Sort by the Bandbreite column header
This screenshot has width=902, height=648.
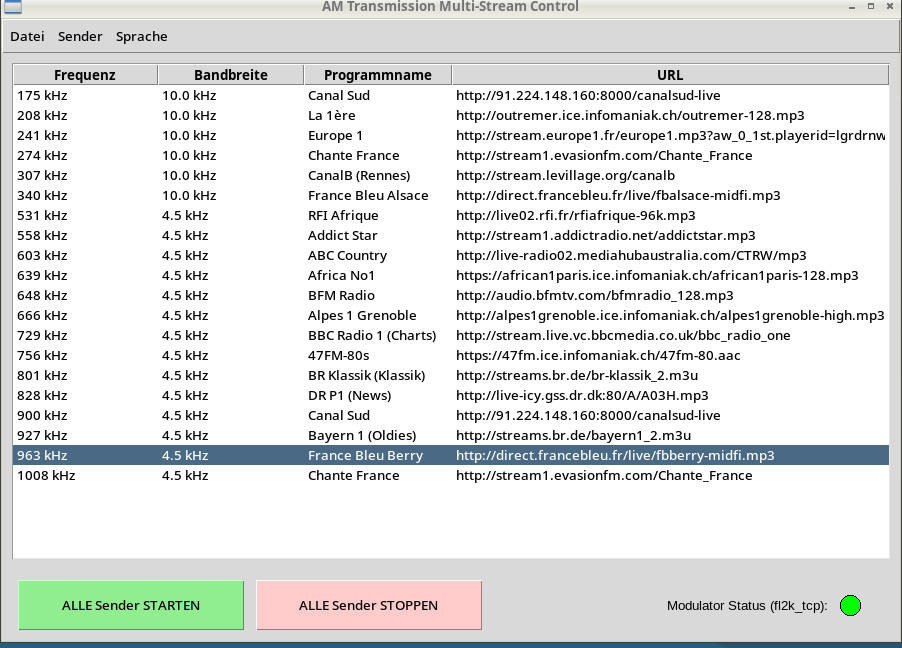click(231, 75)
